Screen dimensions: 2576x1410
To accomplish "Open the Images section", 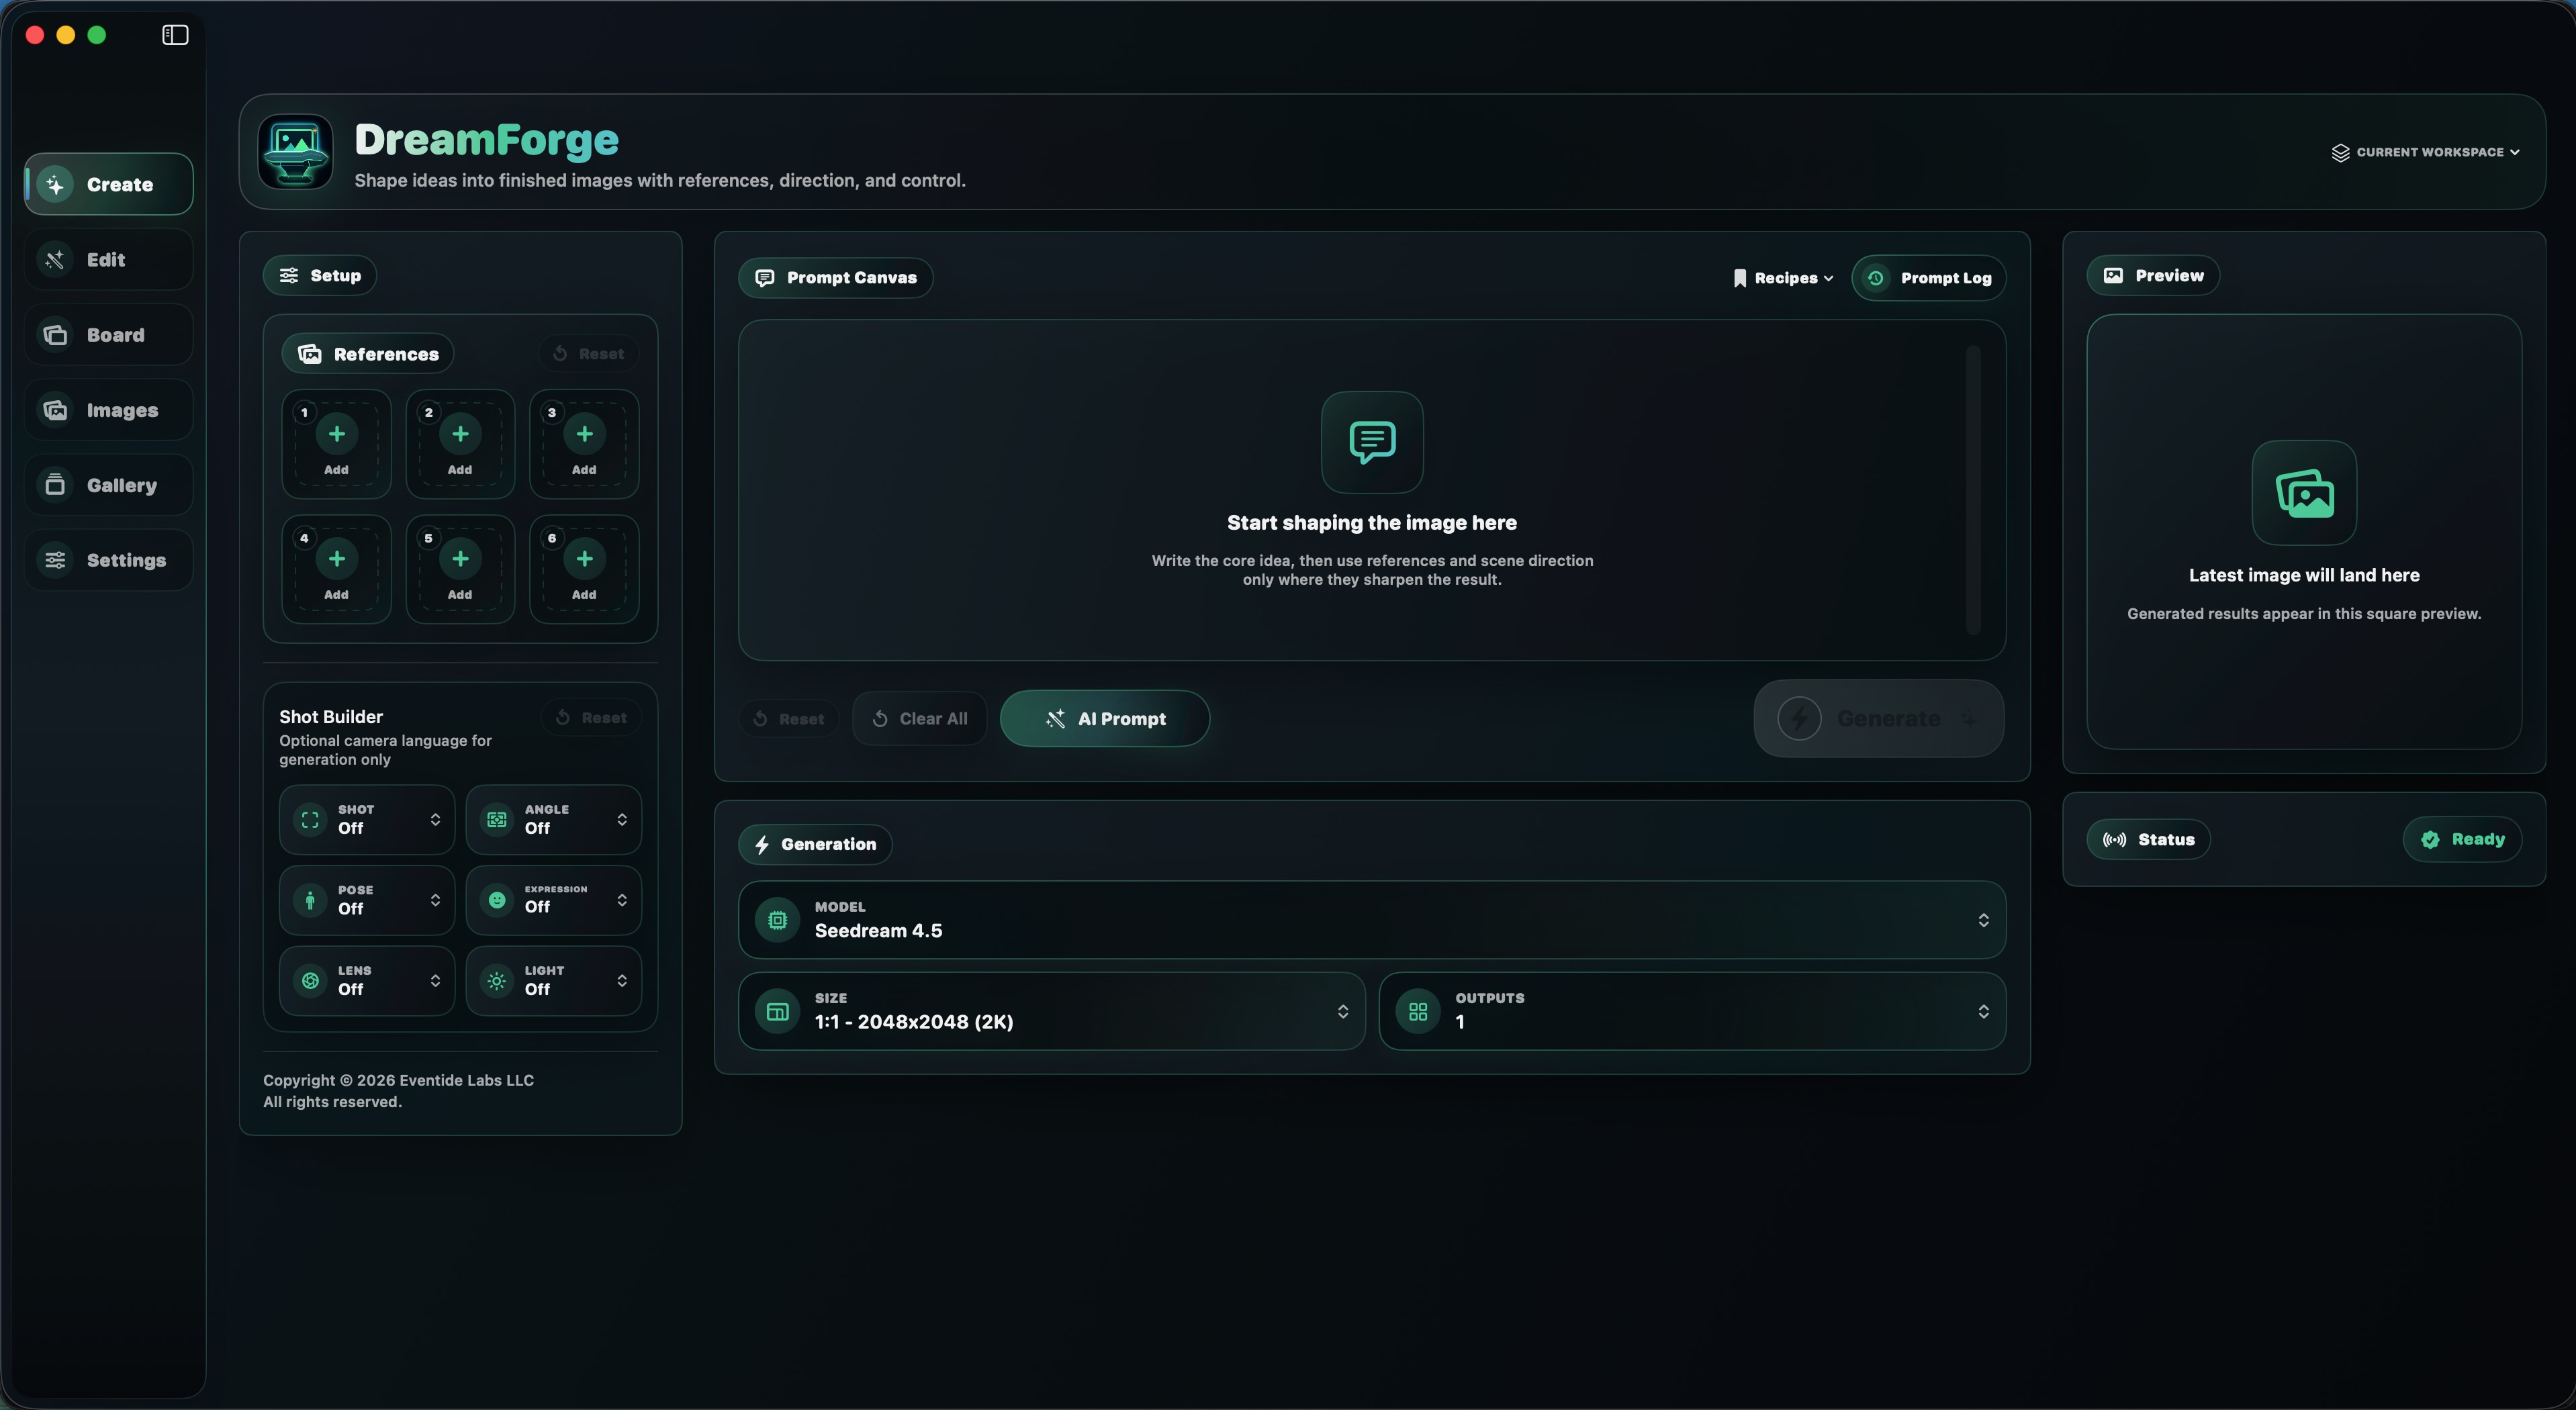I will (109, 410).
